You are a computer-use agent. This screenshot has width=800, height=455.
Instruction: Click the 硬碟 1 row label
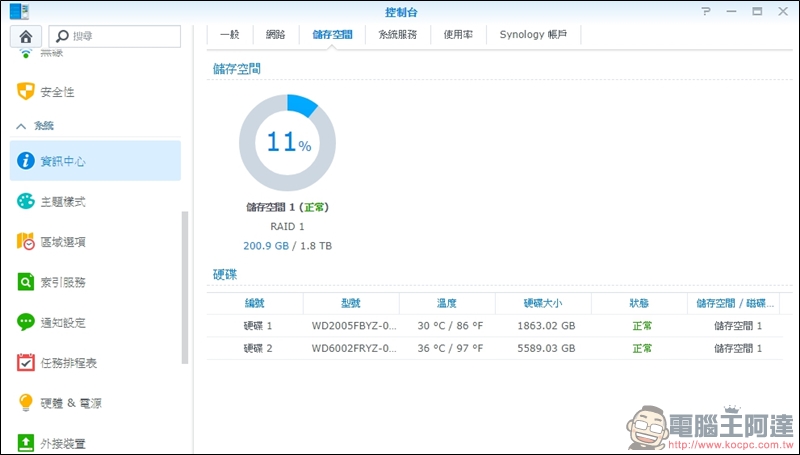pos(258,326)
